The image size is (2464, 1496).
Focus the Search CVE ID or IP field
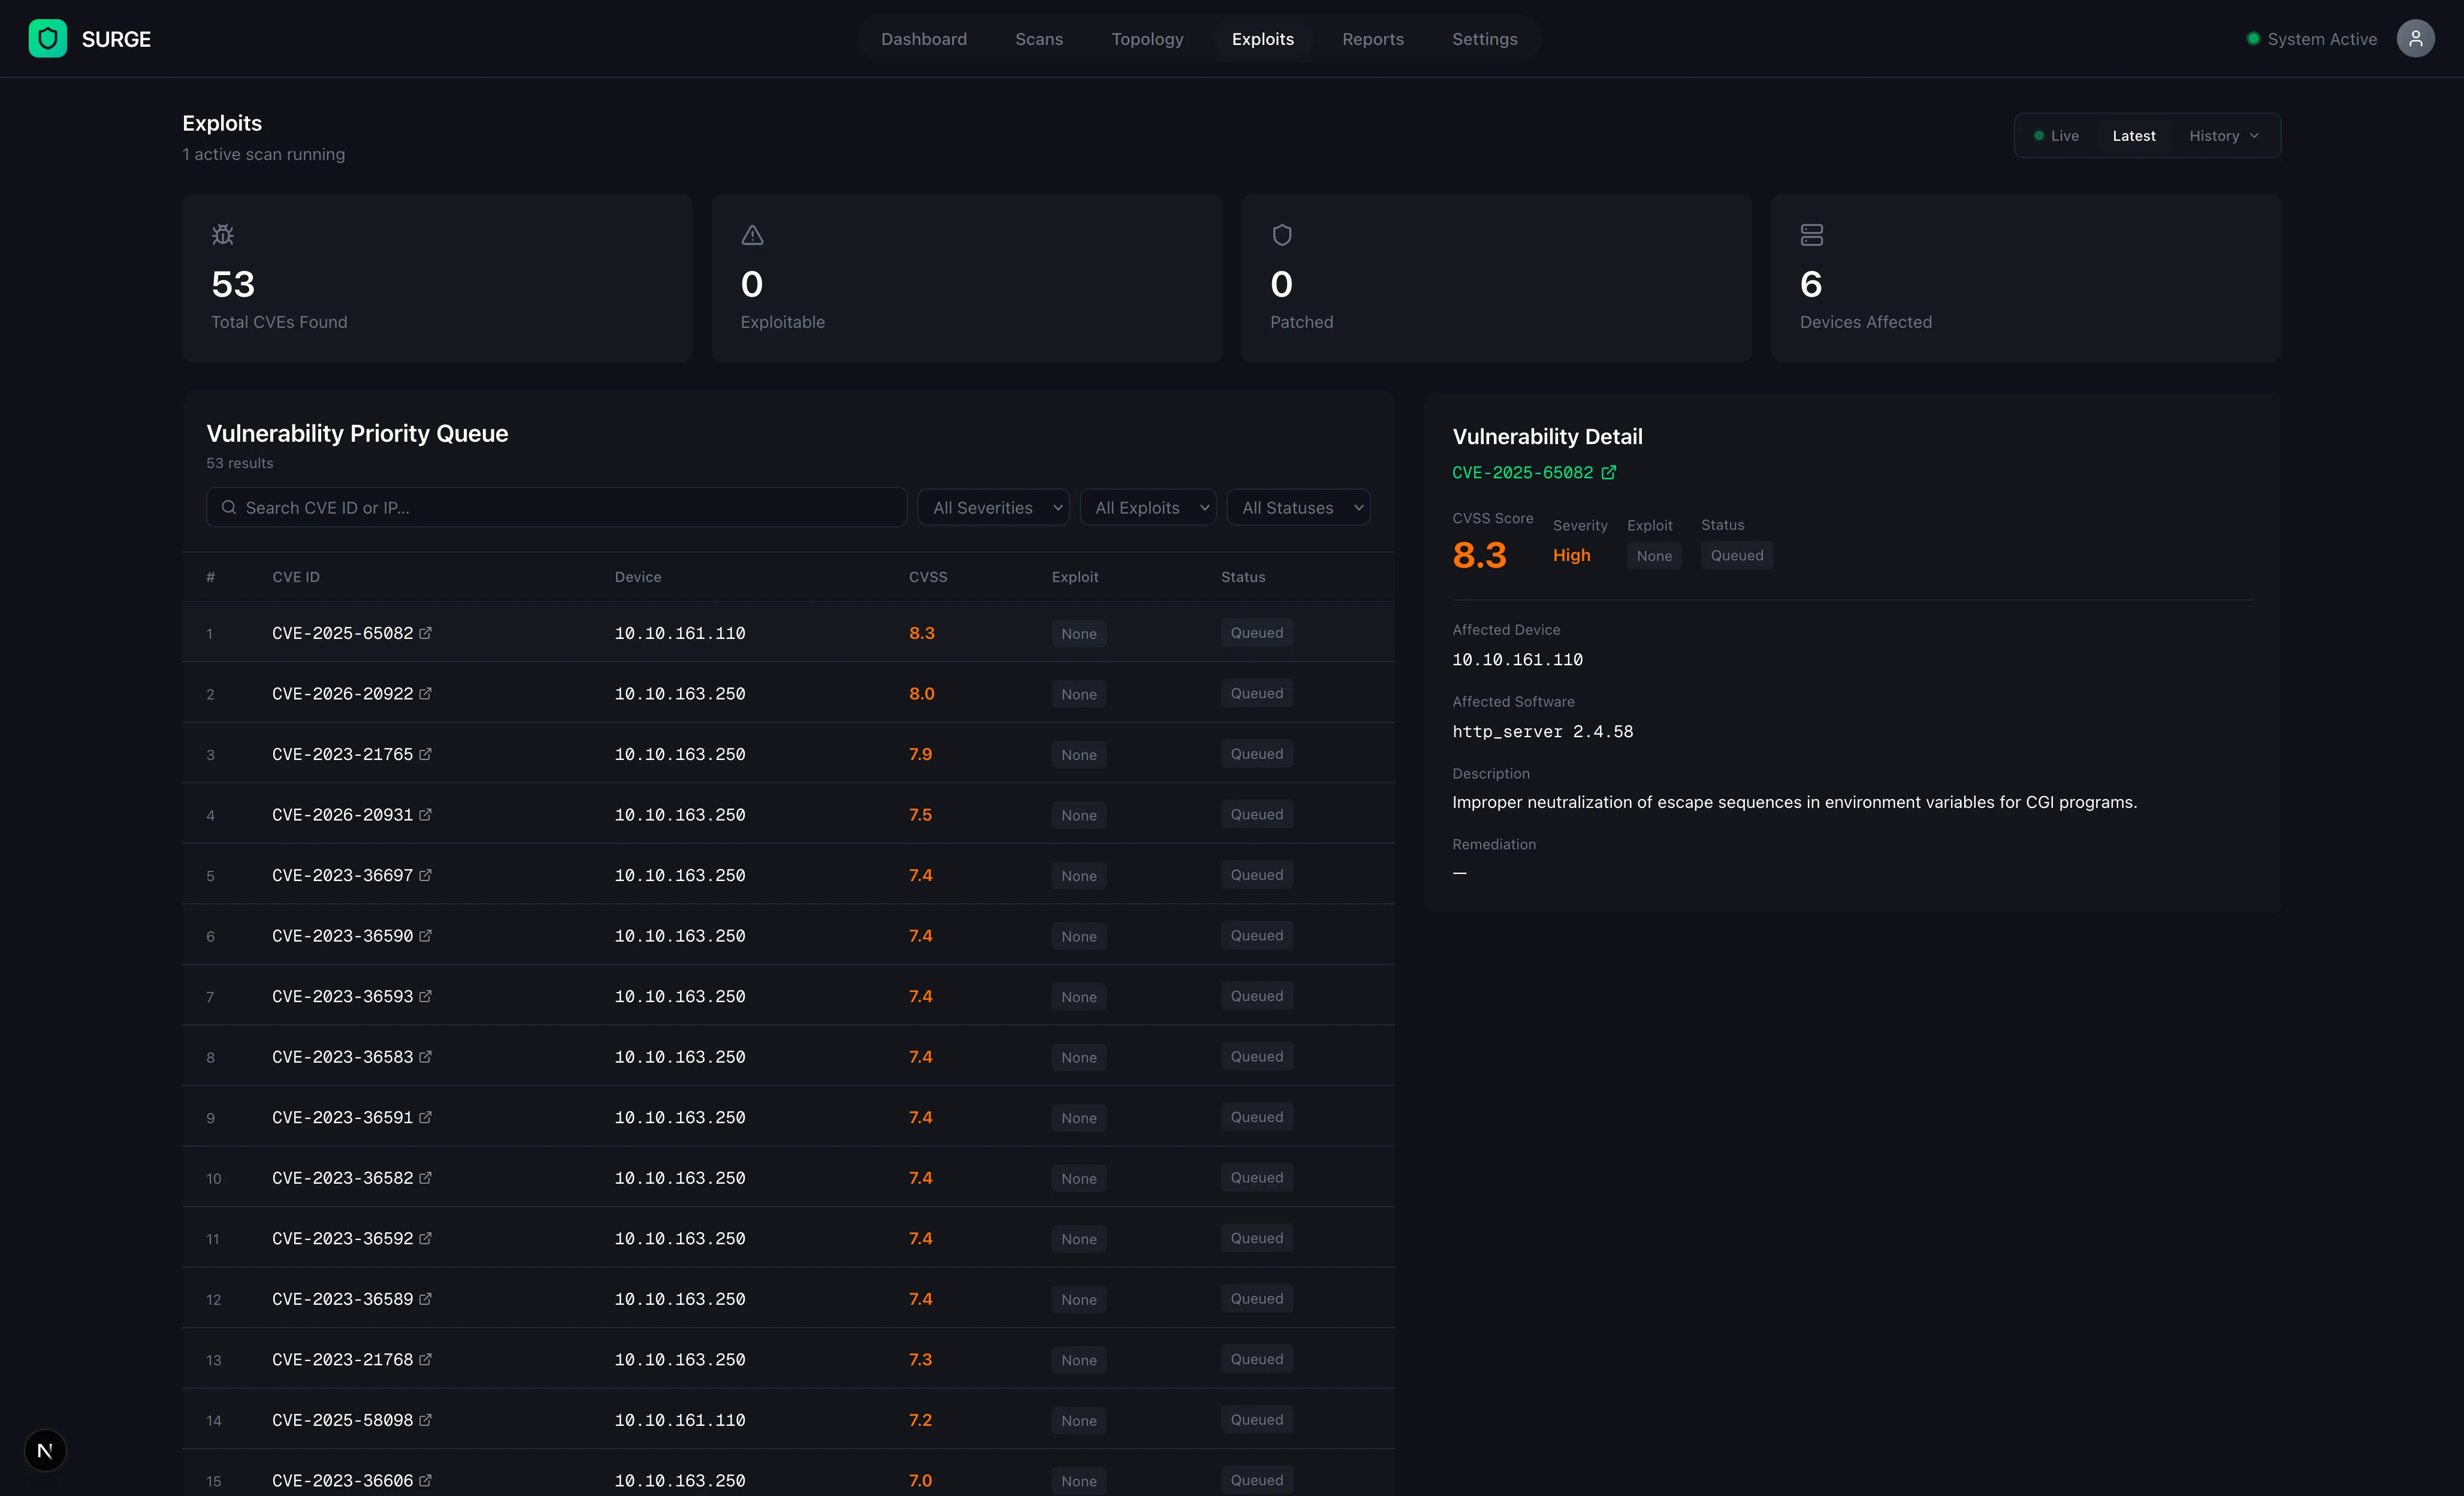coord(556,507)
